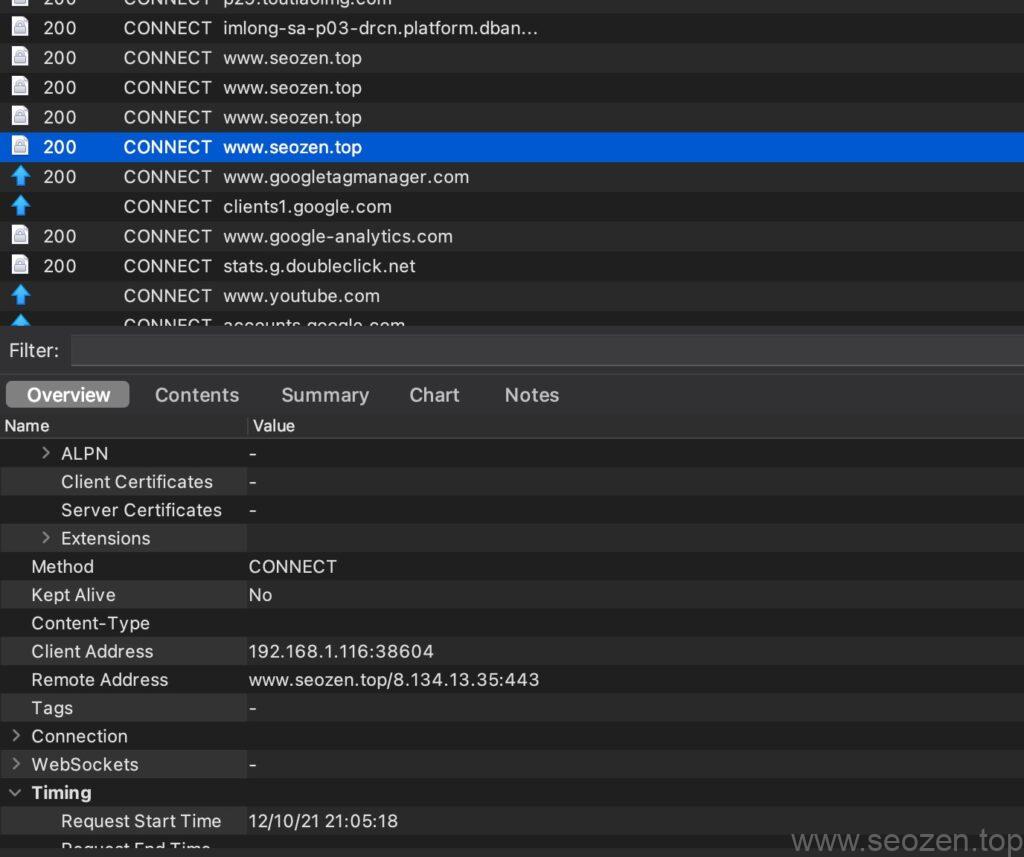Click the Request Start Time label
This screenshot has height=857, width=1024.
[141, 820]
